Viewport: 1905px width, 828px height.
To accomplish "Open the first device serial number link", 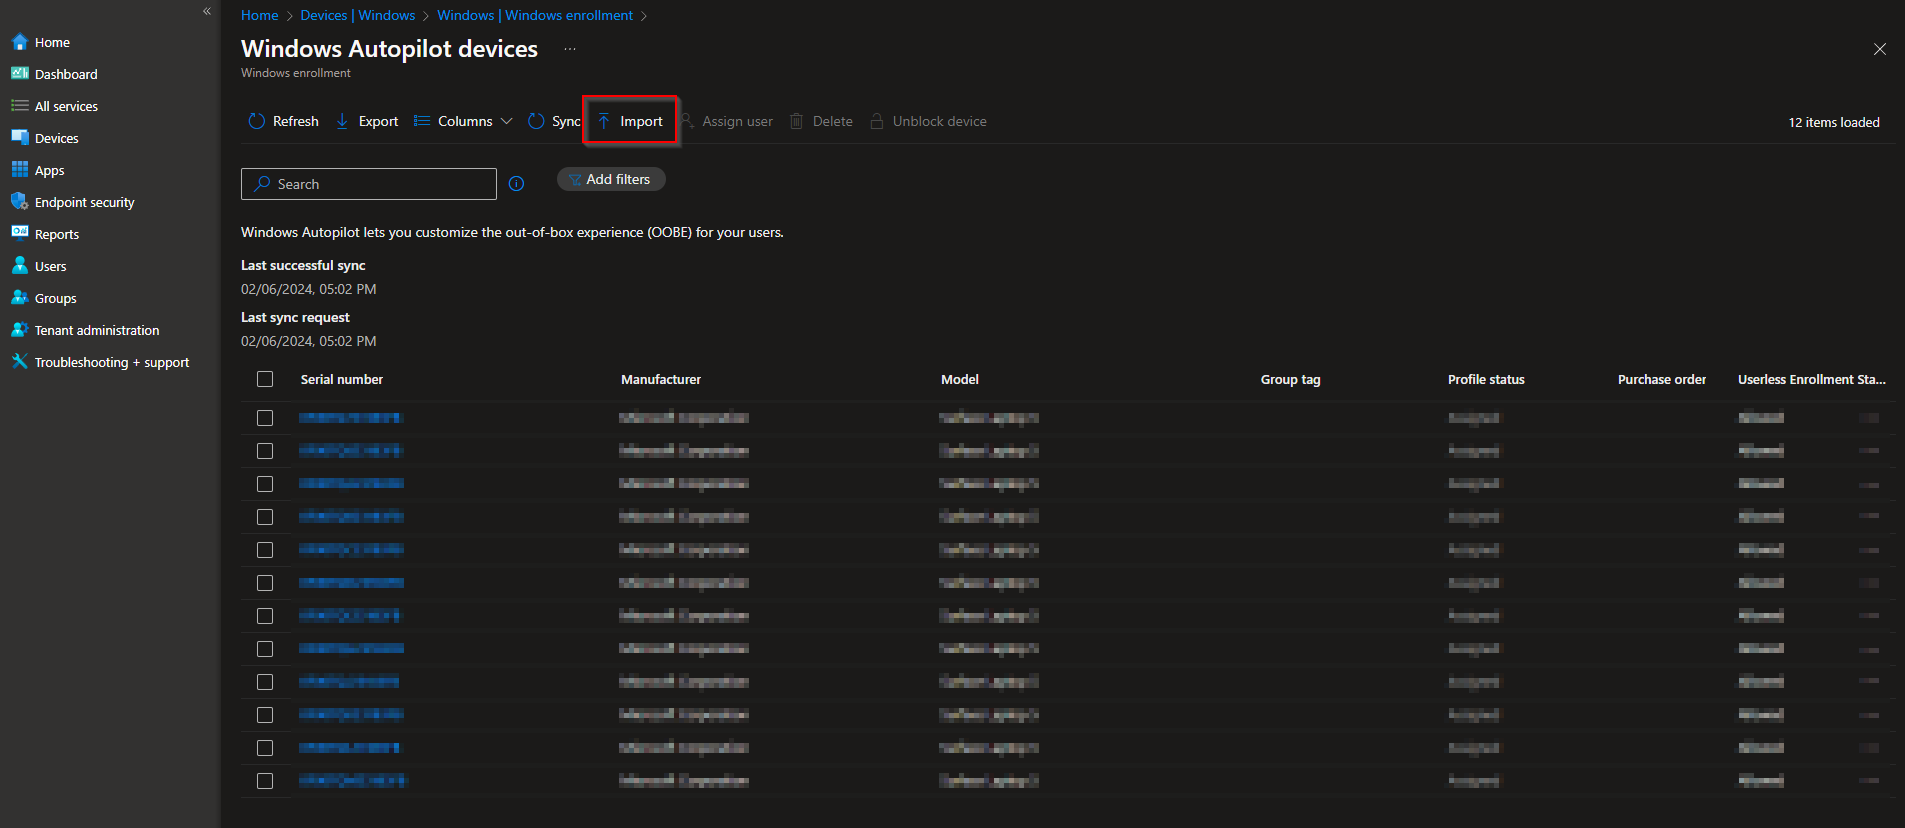I will (350, 418).
